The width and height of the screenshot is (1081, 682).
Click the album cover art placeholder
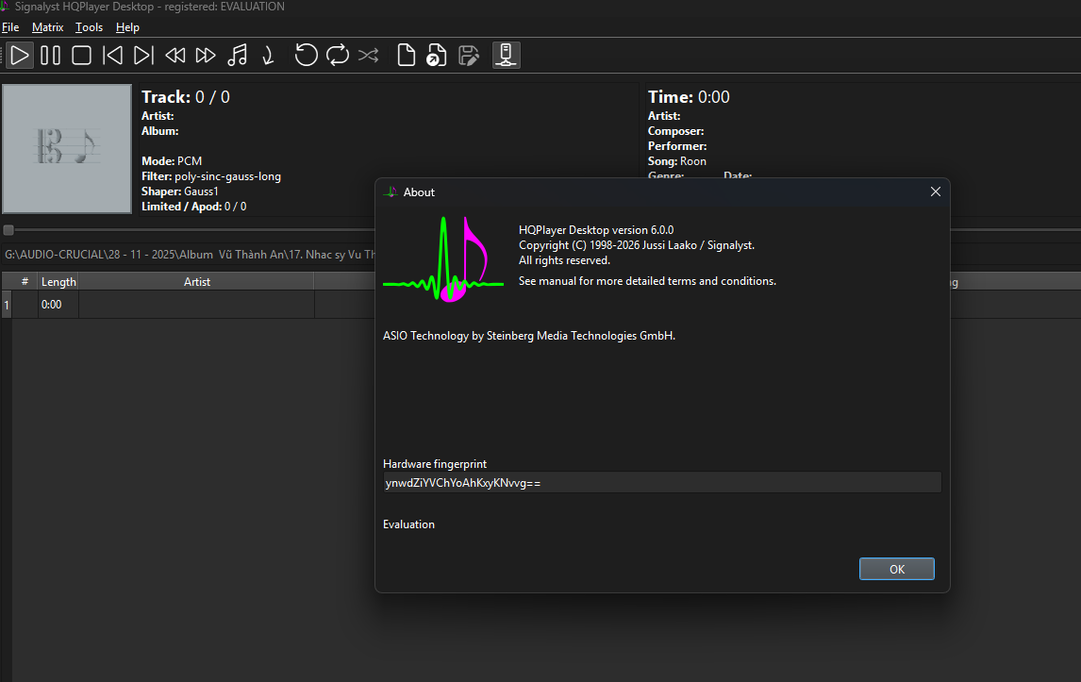(67, 148)
